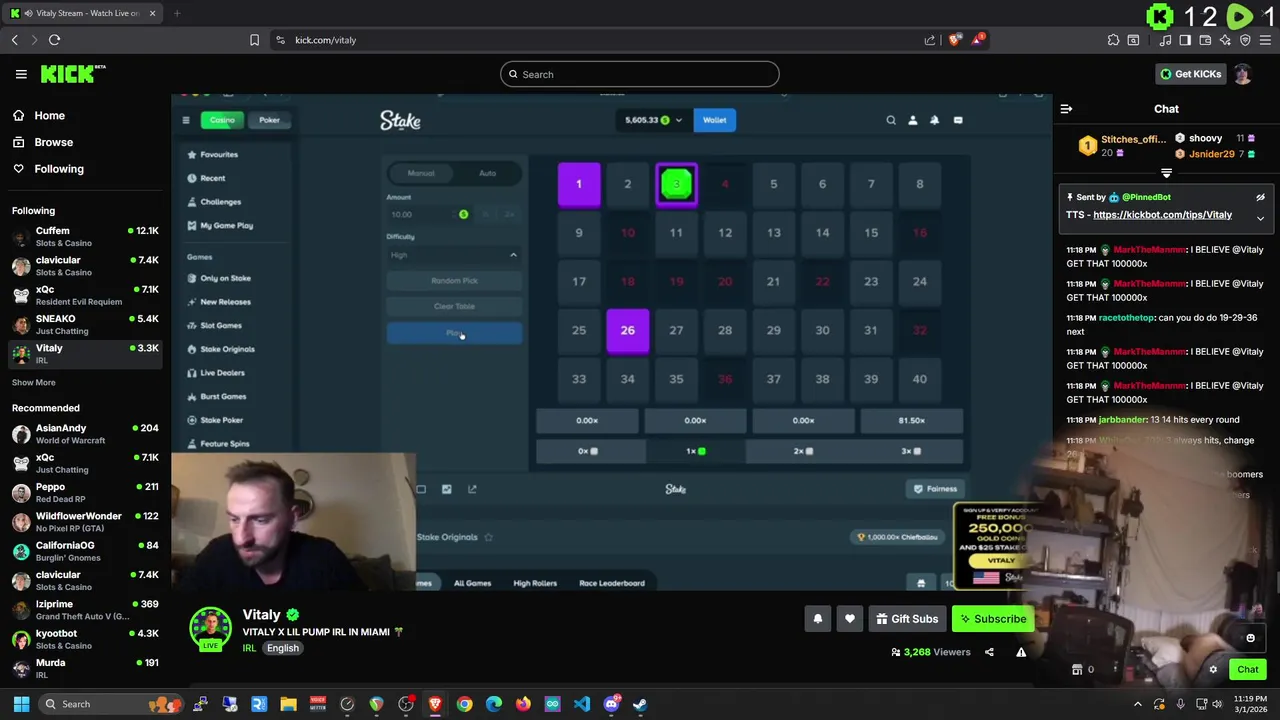Select the Casino tab in Stake
Screen dimensions: 1280x720
tap(222, 120)
